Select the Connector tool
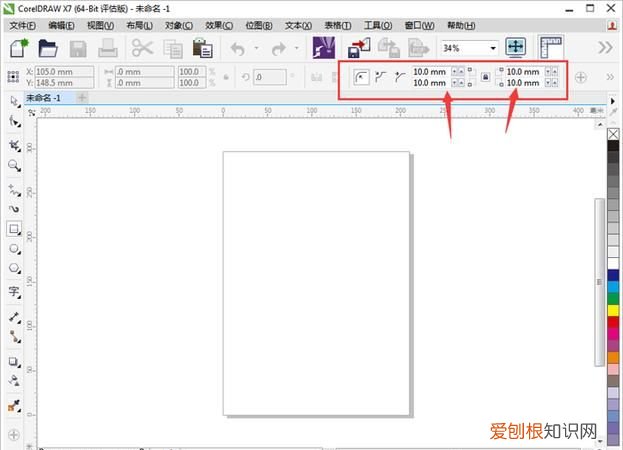This screenshot has width=623, height=450. [x=15, y=336]
